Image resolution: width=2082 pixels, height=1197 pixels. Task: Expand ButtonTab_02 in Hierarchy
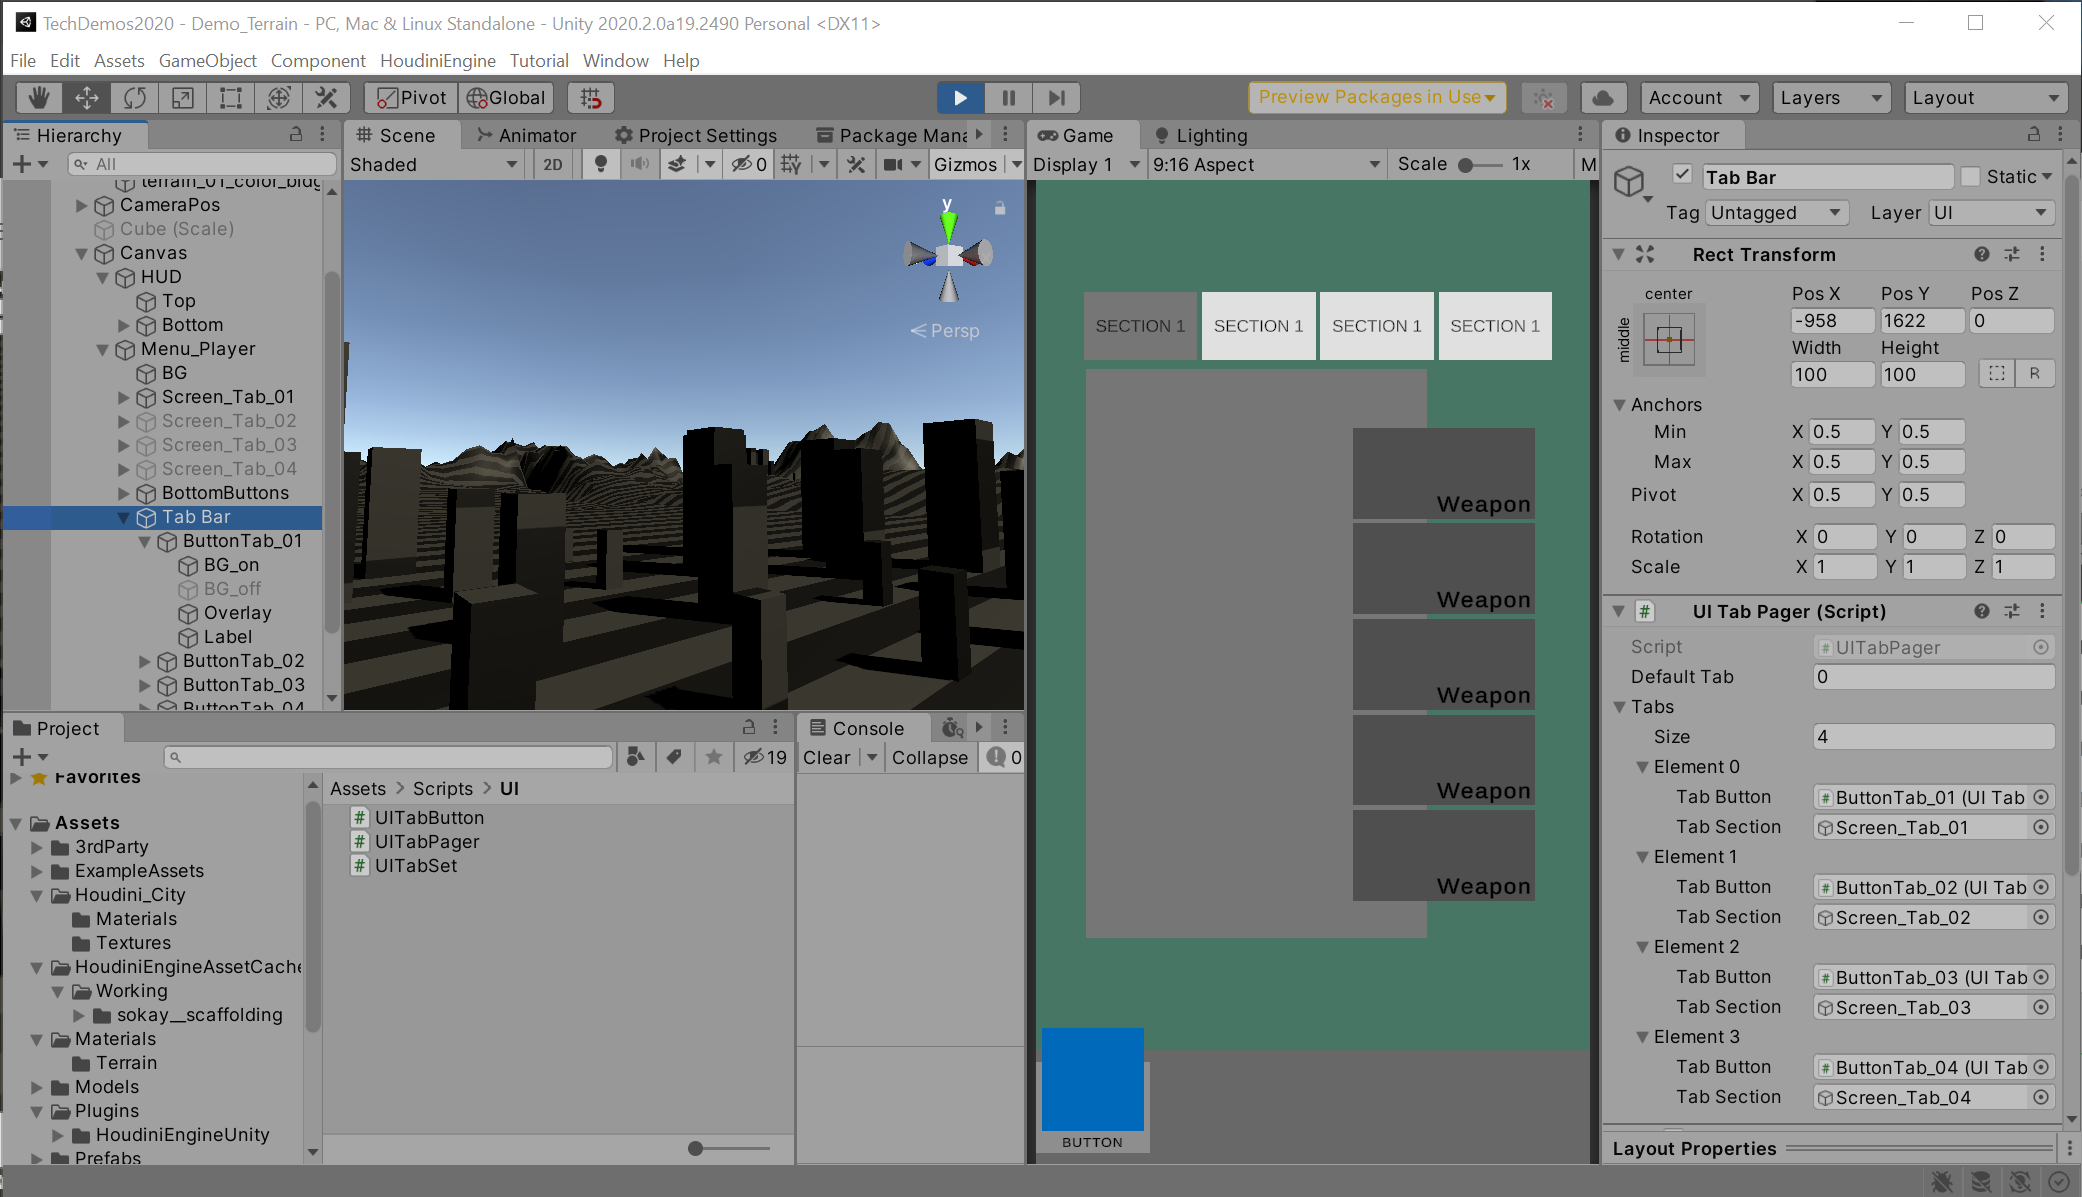pyautogui.click(x=144, y=661)
